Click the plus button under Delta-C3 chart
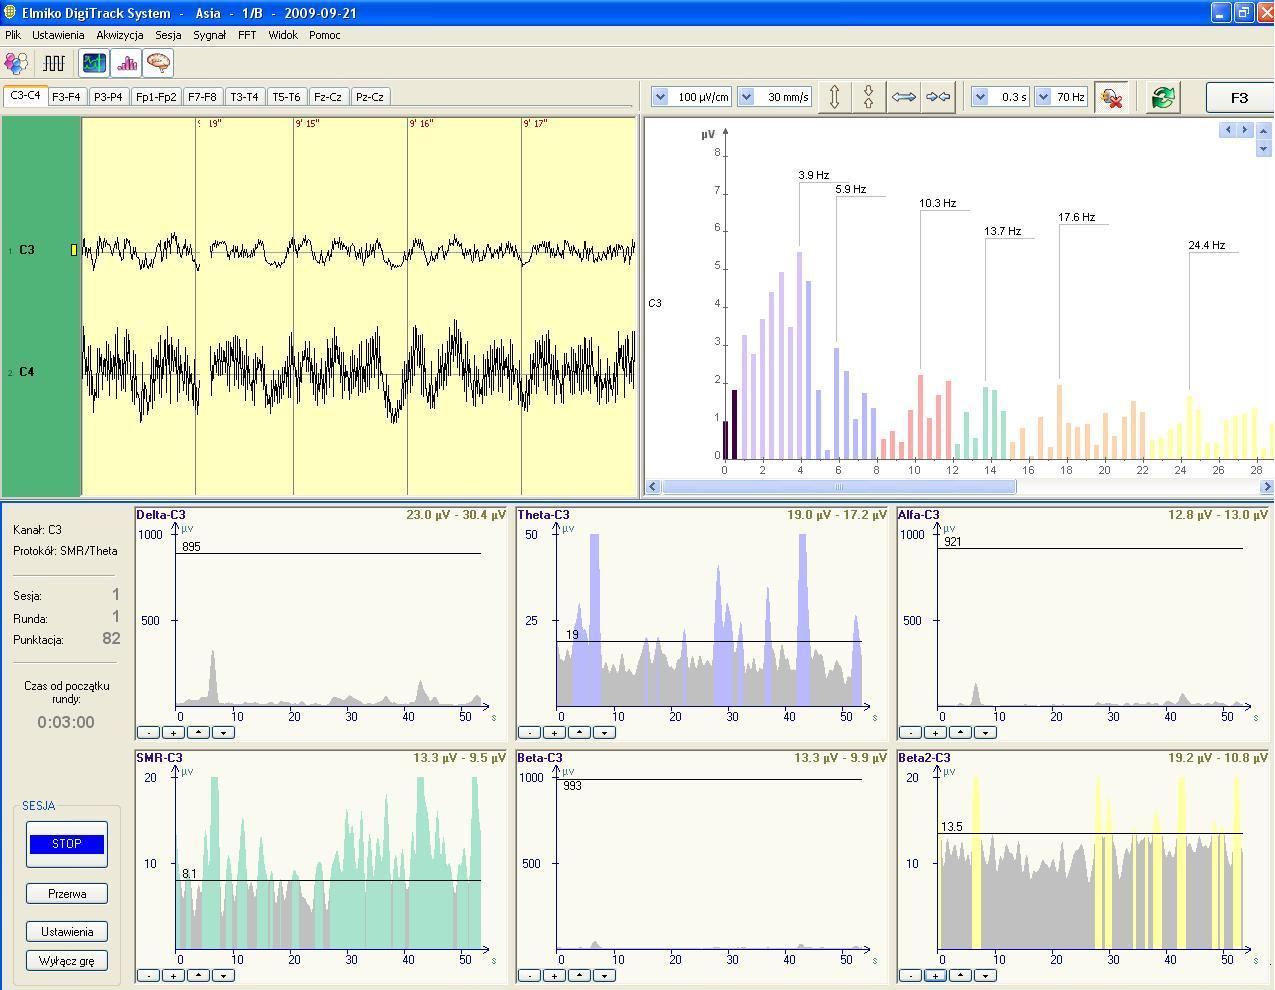 (173, 732)
